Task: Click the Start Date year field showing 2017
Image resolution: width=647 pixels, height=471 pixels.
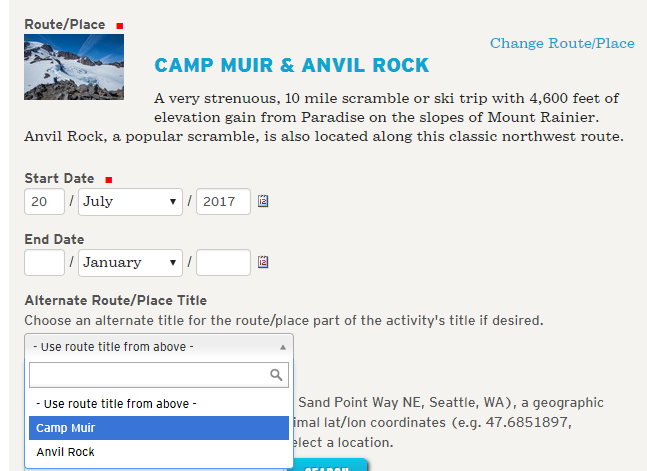Action: [223, 201]
